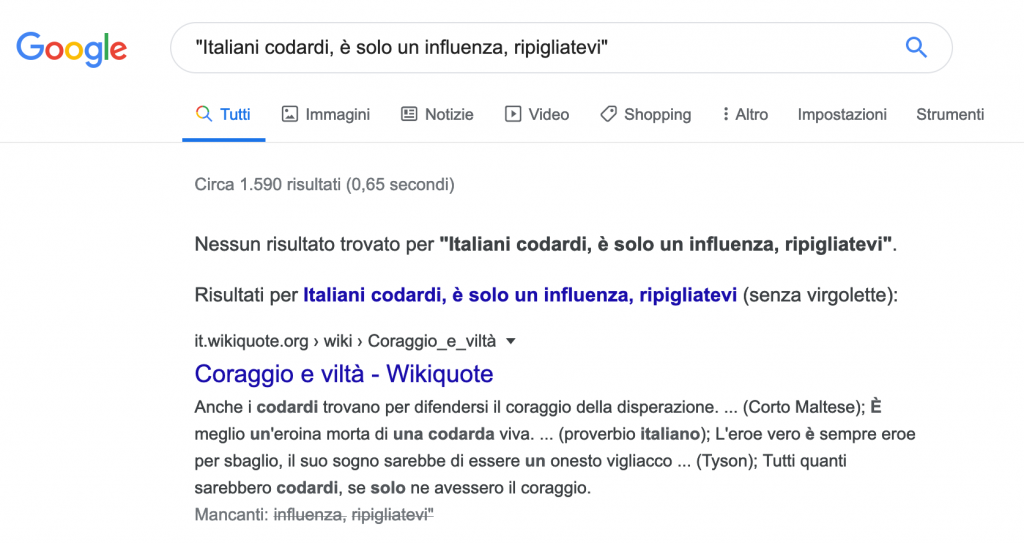Click the Google logo
The image size is (1024, 543).
pos(72,48)
